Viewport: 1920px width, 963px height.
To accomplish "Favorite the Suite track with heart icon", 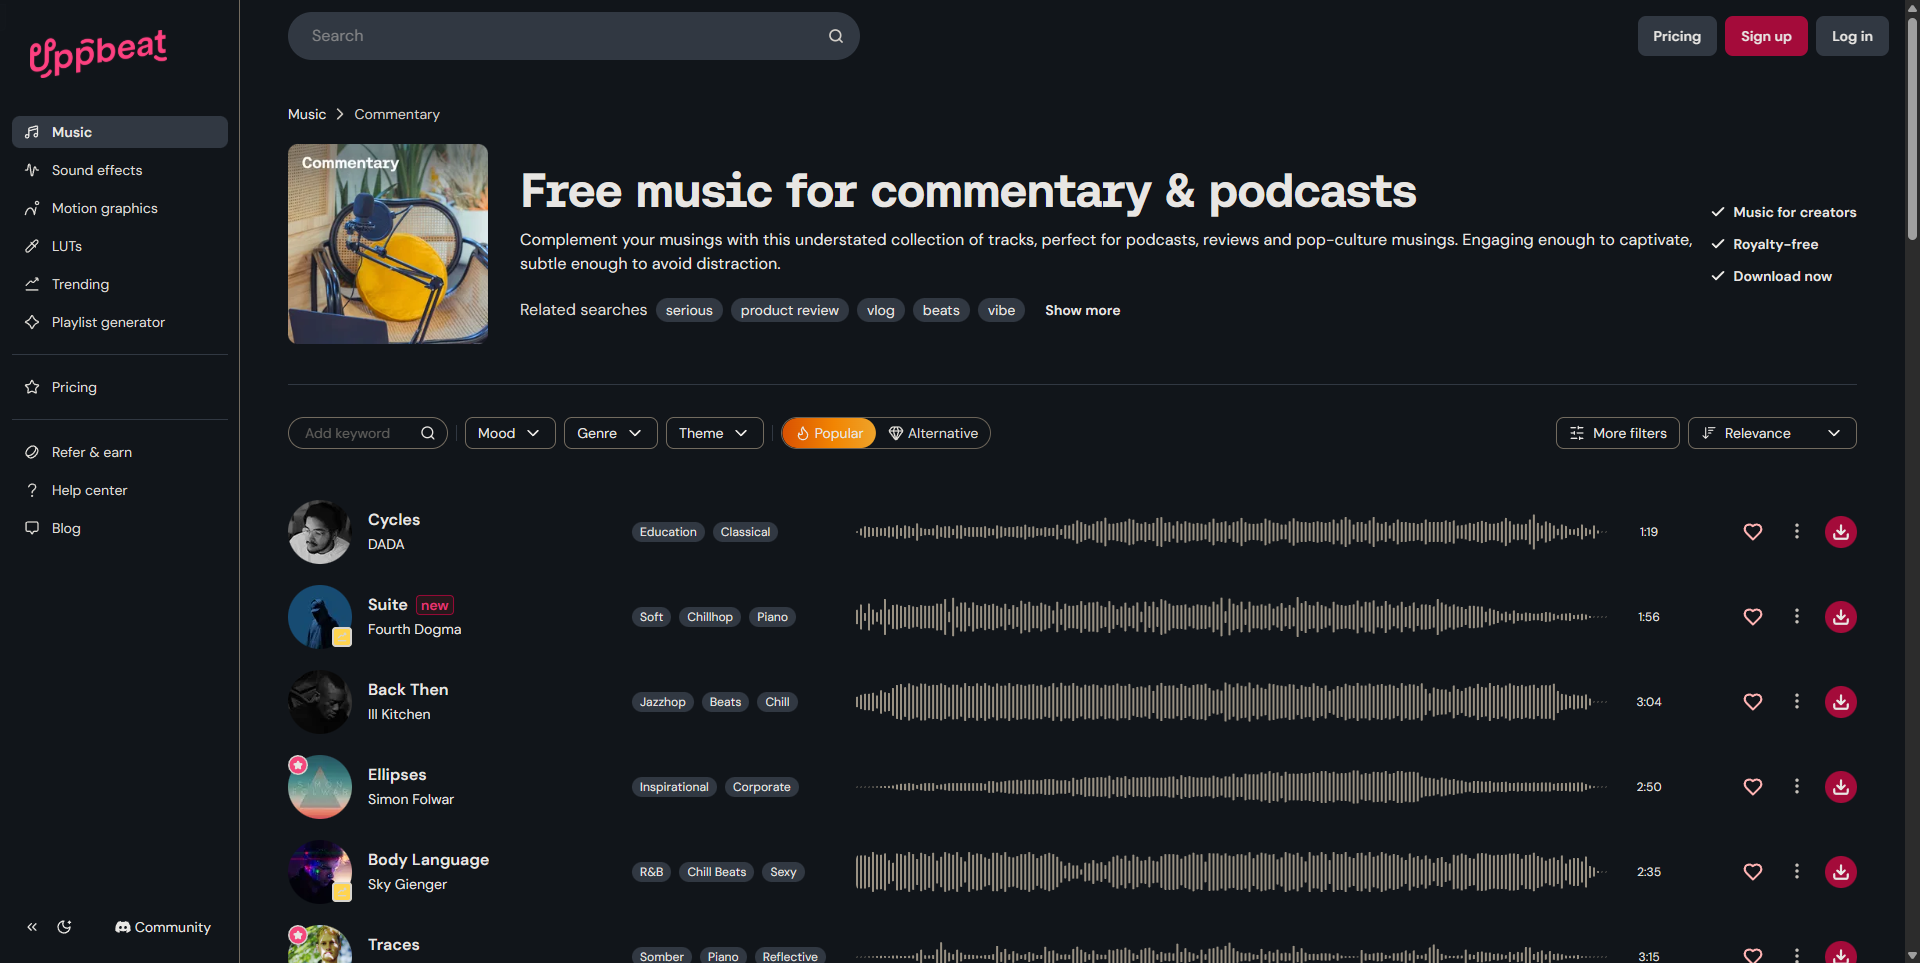I will click(1752, 617).
